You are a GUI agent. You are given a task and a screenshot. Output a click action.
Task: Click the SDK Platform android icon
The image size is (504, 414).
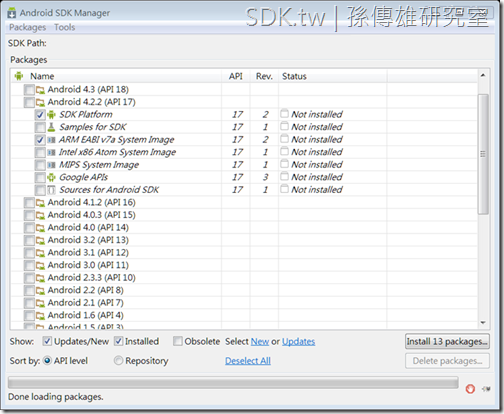[x=51, y=115]
